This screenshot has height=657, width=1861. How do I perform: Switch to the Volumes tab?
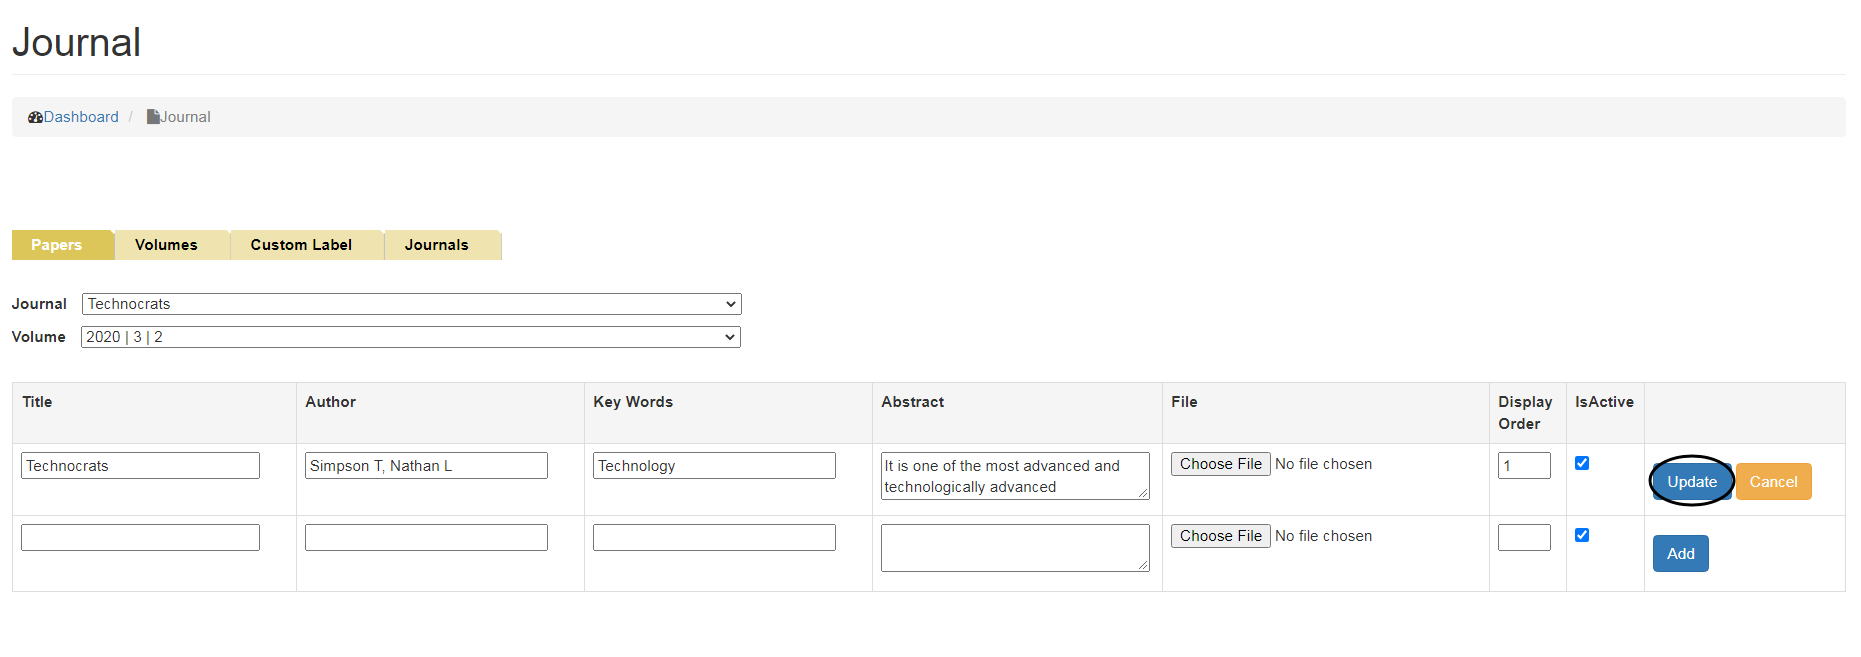166,245
